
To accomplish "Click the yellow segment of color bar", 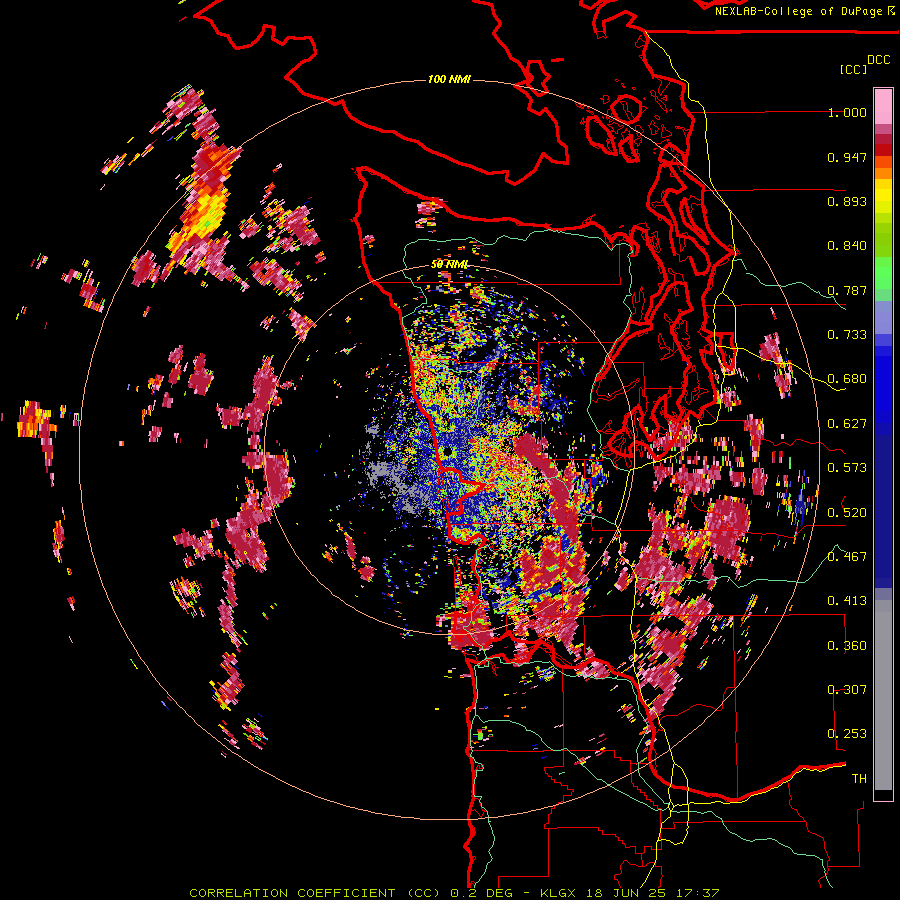I will pos(883,196).
